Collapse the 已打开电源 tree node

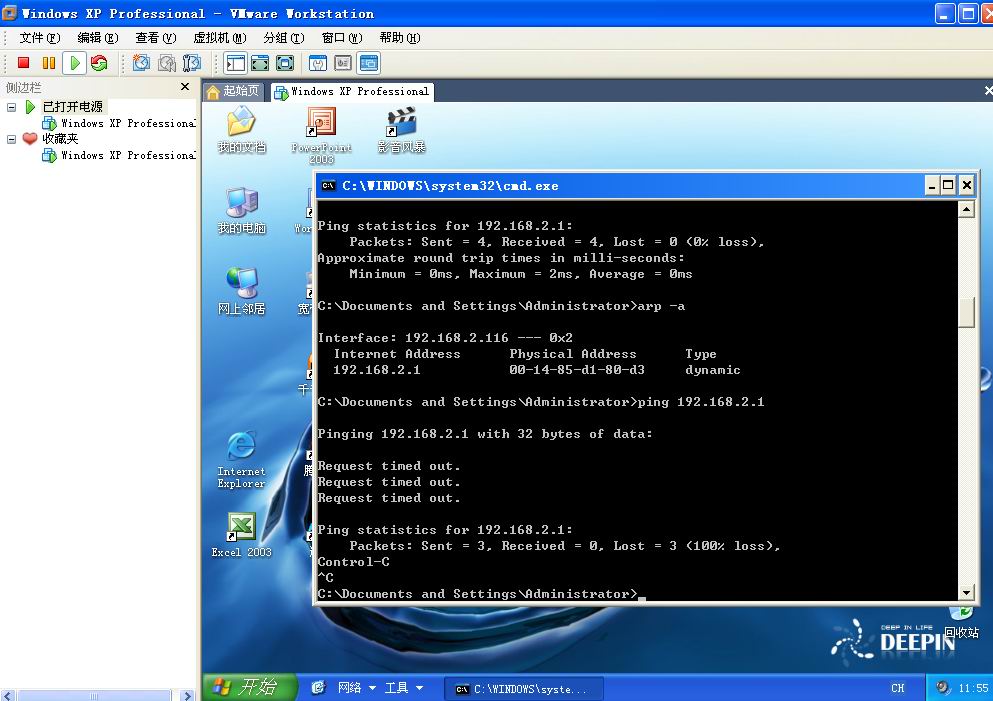(x=12, y=107)
